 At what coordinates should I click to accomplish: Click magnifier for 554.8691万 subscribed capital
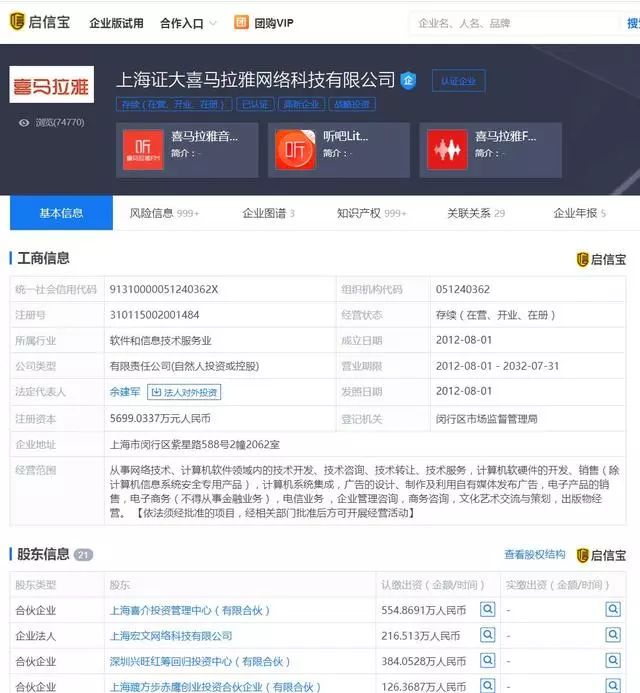pyautogui.click(x=488, y=609)
